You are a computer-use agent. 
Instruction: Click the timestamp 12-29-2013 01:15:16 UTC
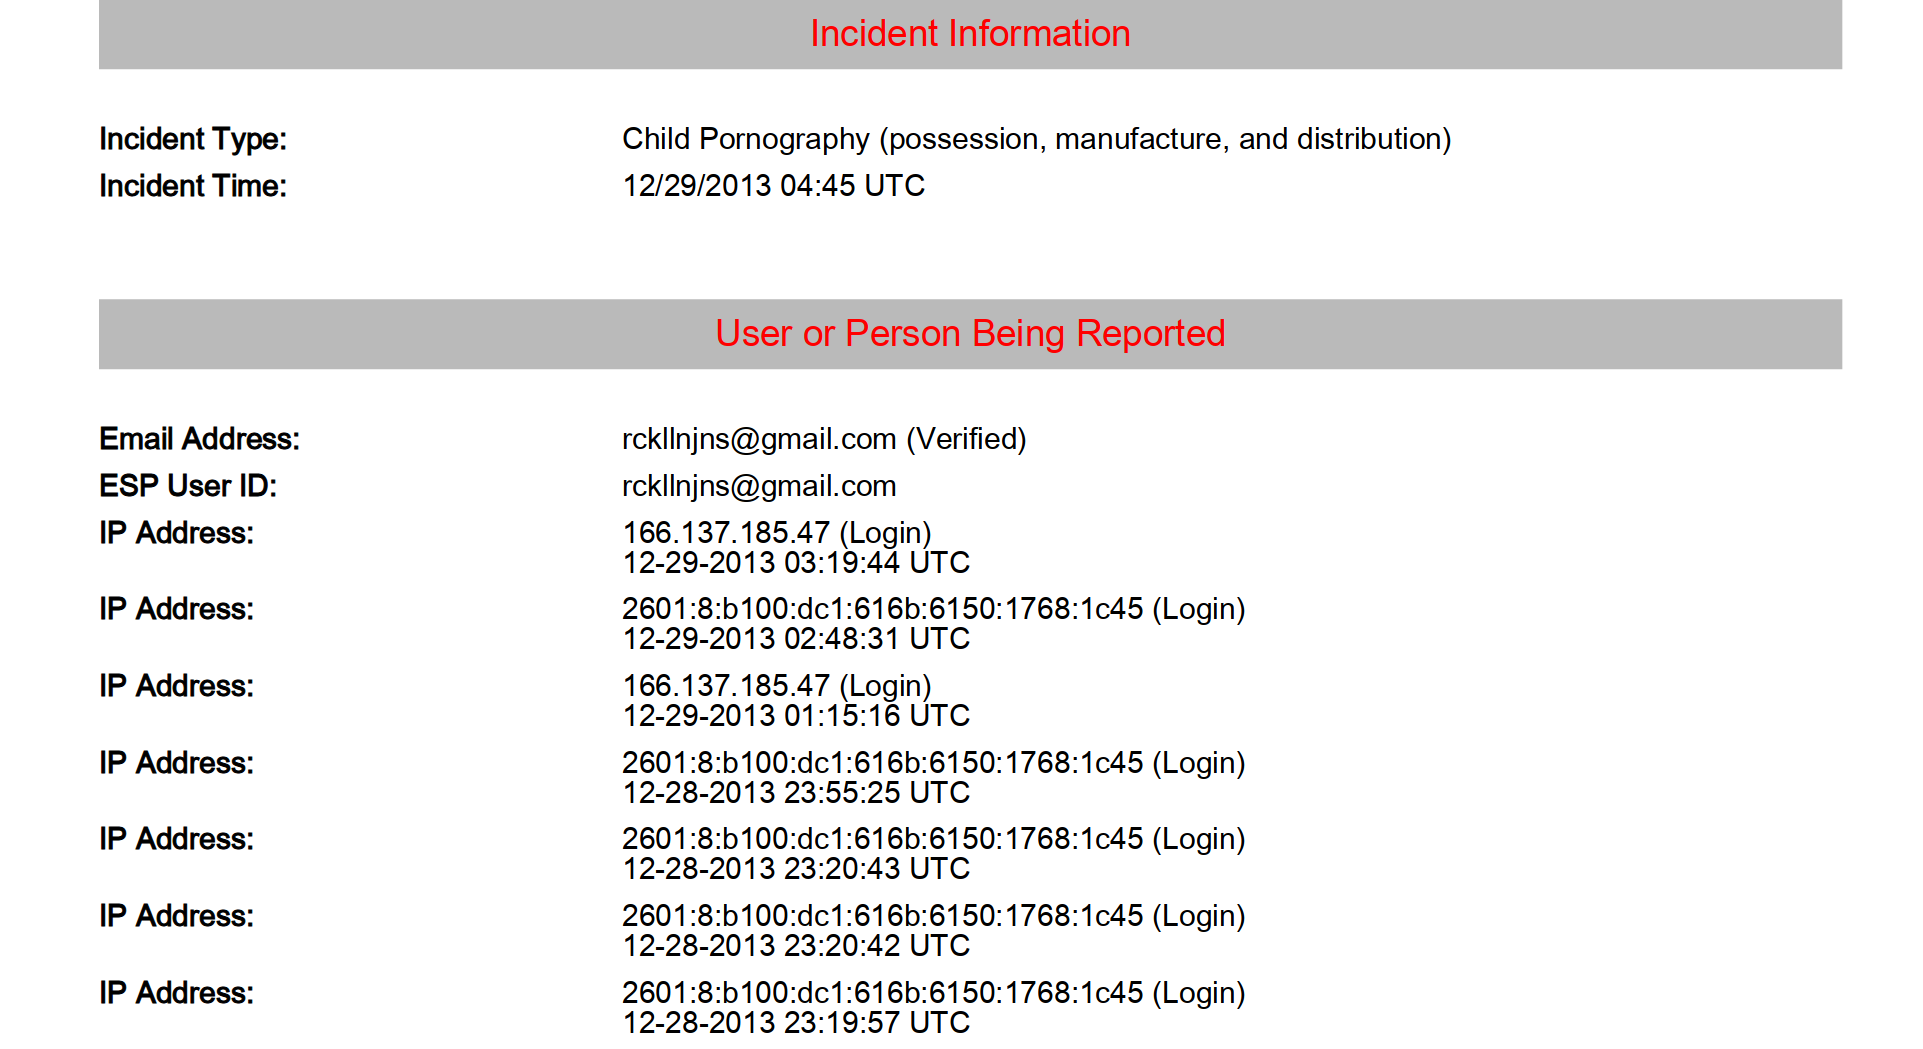click(x=796, y=716)
